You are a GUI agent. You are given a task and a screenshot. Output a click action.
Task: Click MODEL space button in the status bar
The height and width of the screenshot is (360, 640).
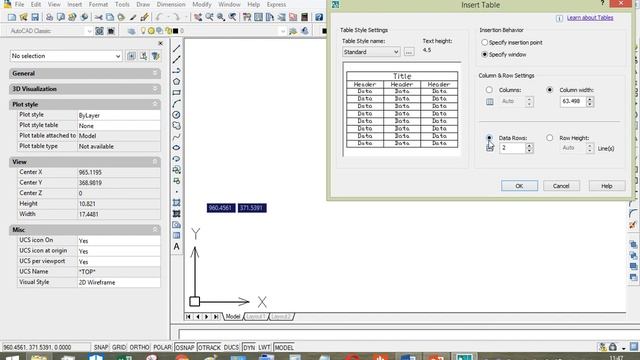(284, 347)
